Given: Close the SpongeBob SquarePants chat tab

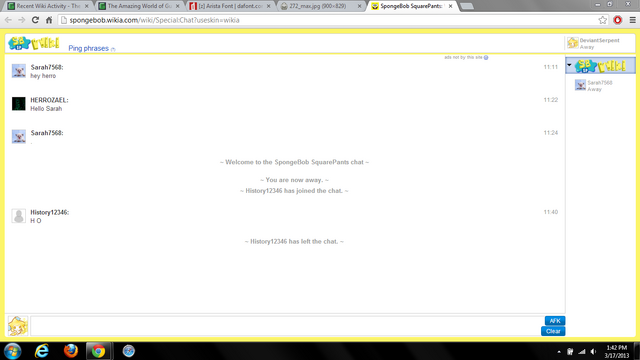Looking at the screenshot, I should point(450,6).
